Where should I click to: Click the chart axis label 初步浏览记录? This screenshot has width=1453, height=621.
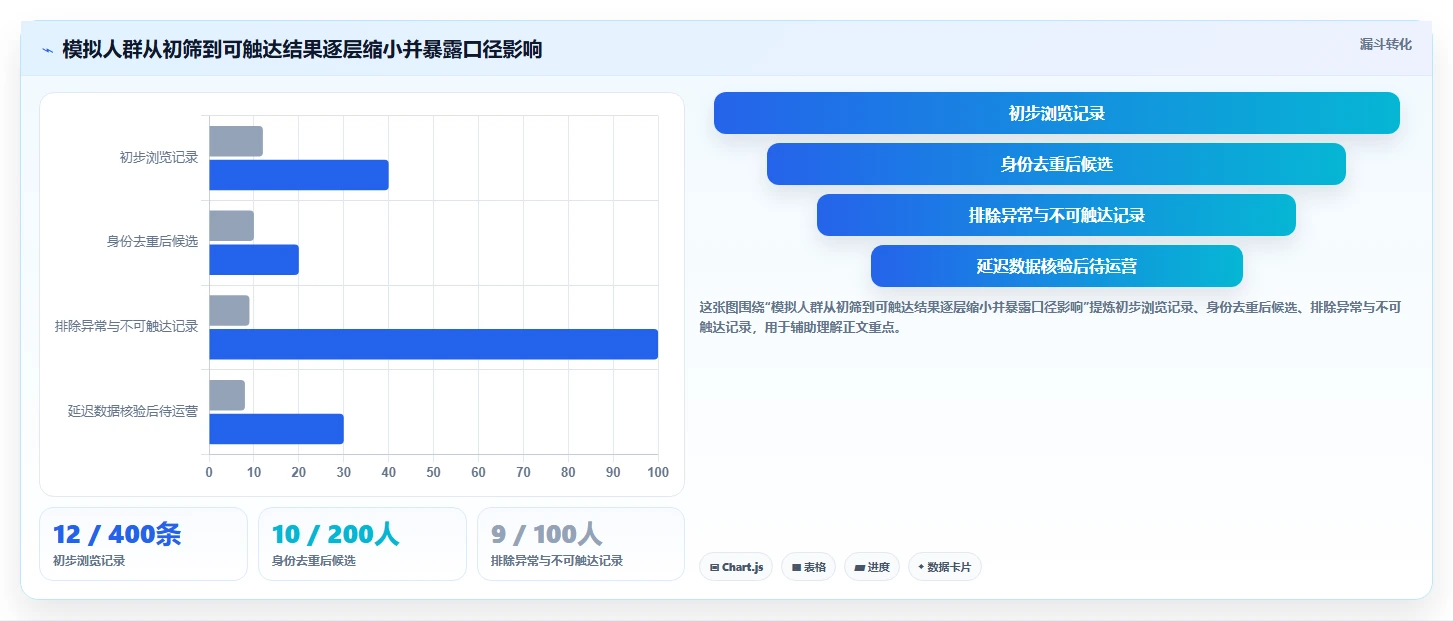[x=159, y=158]
